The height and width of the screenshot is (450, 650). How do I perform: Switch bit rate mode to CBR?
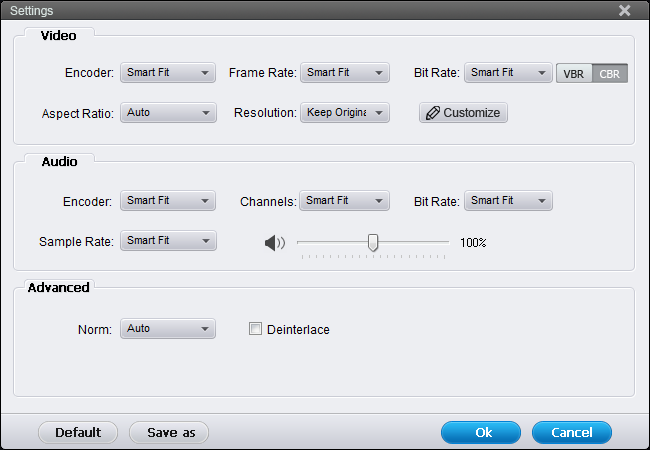(x=609, y=74)
